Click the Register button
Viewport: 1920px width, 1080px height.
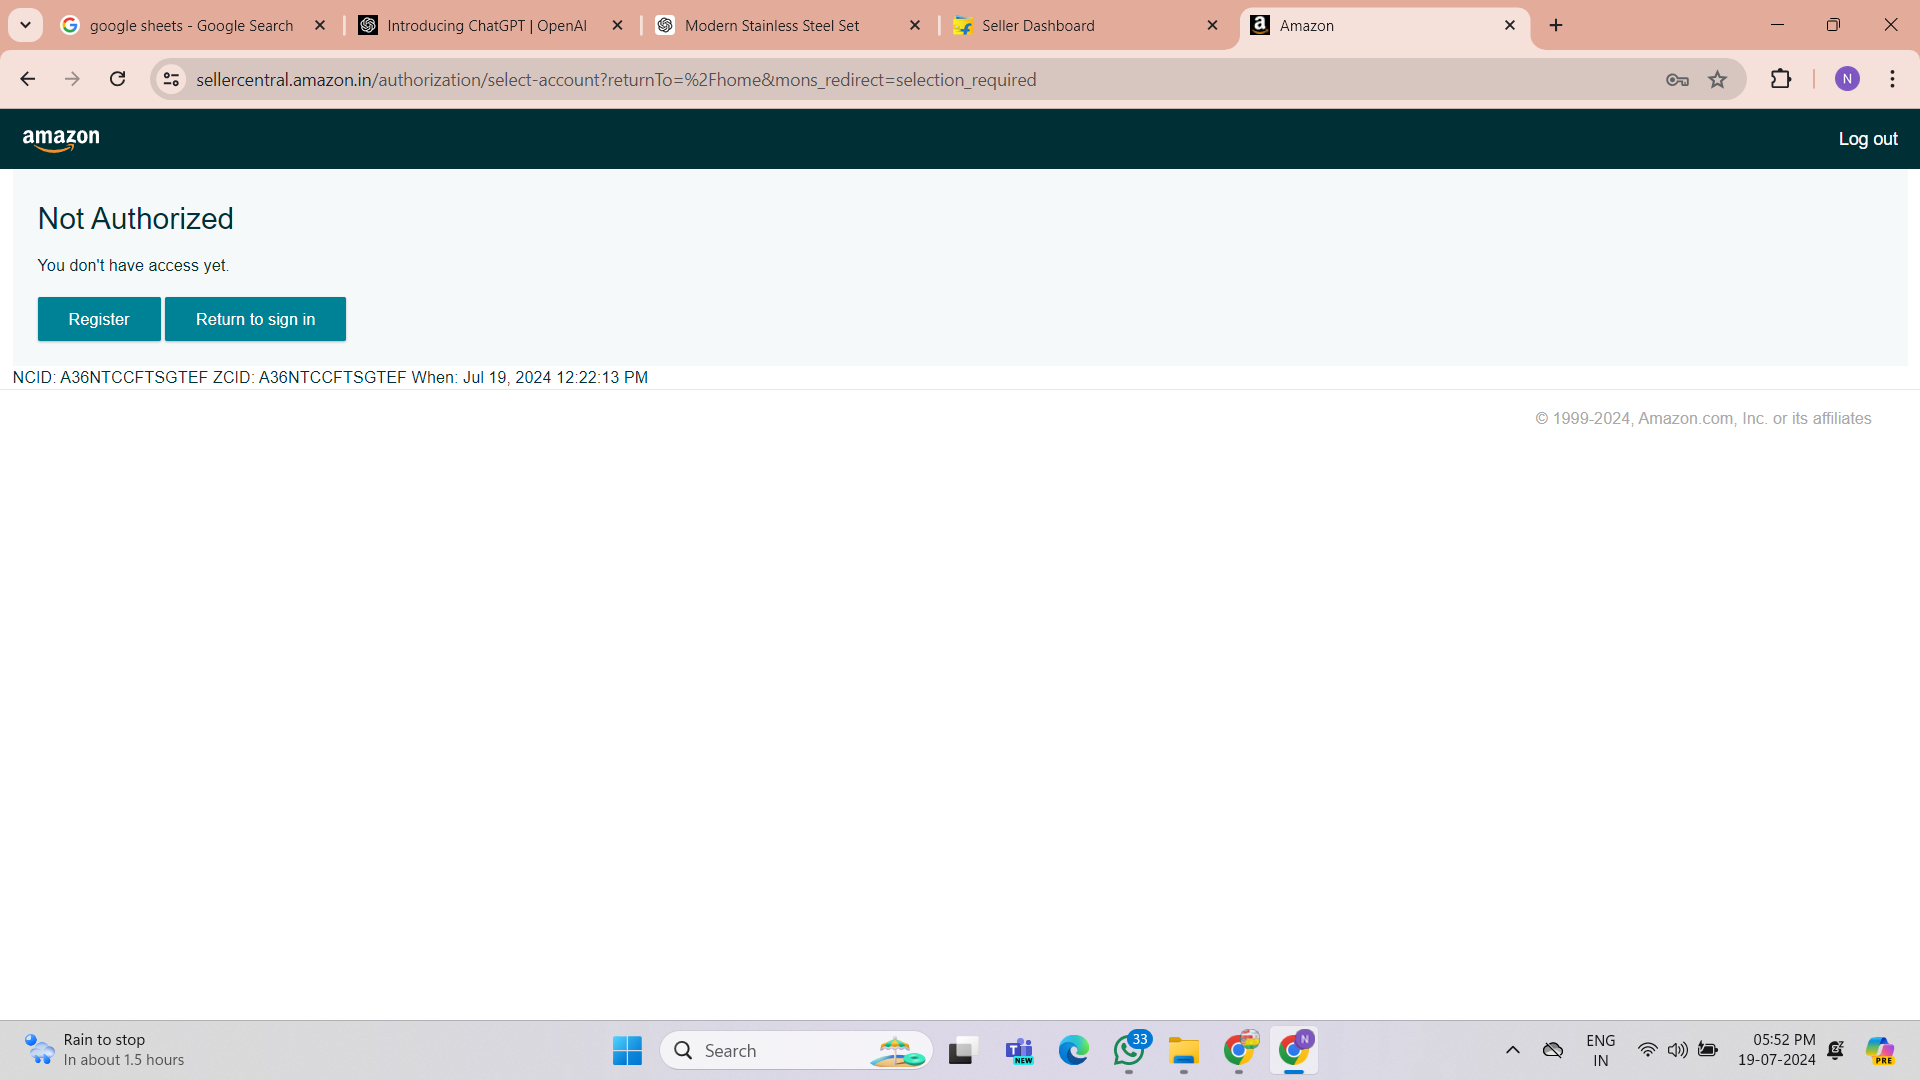click(99, 319)
